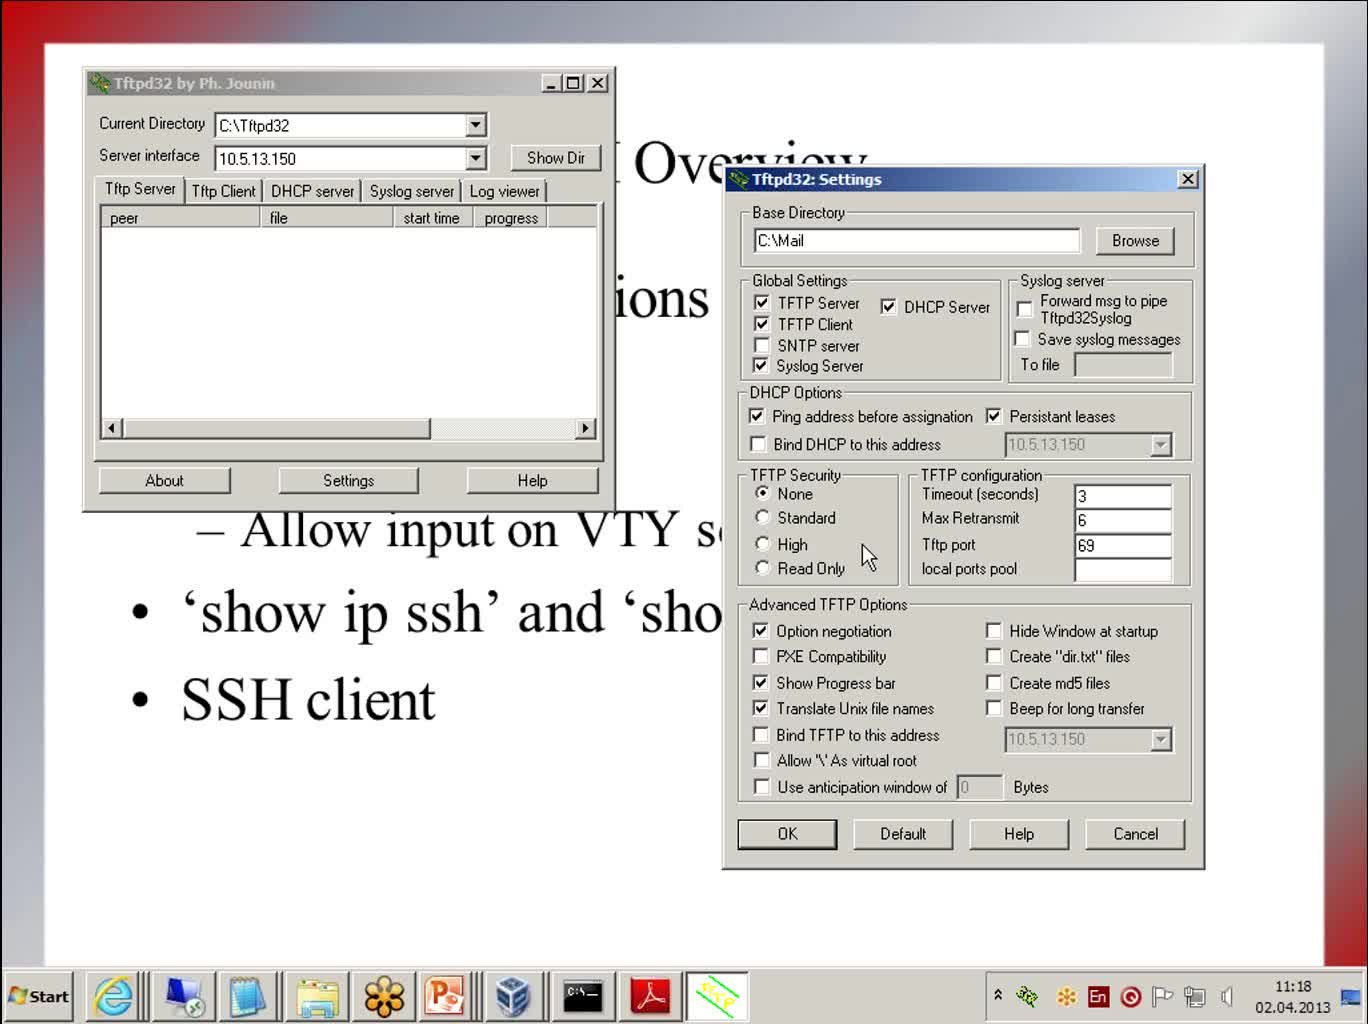Viewport: 1368px width, 1024px height.
Task: Click the Show Desktop tray button
Action: pos(1352,996)
